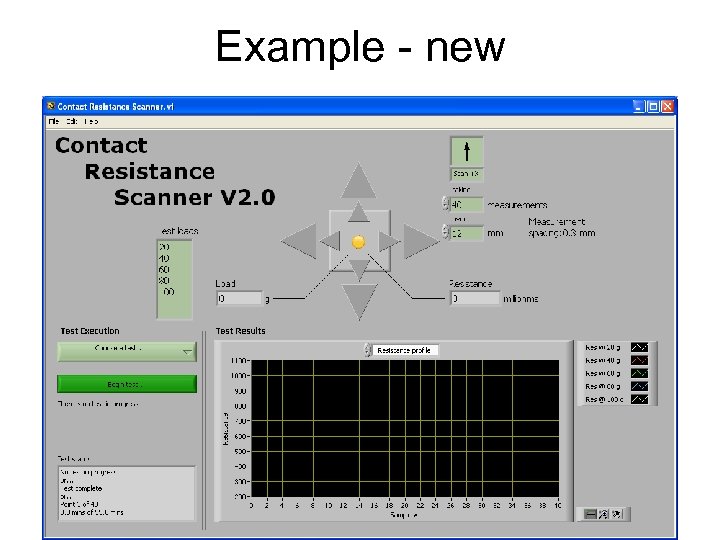
Task: Click the yellow center probe indicator
Action: 359,242
